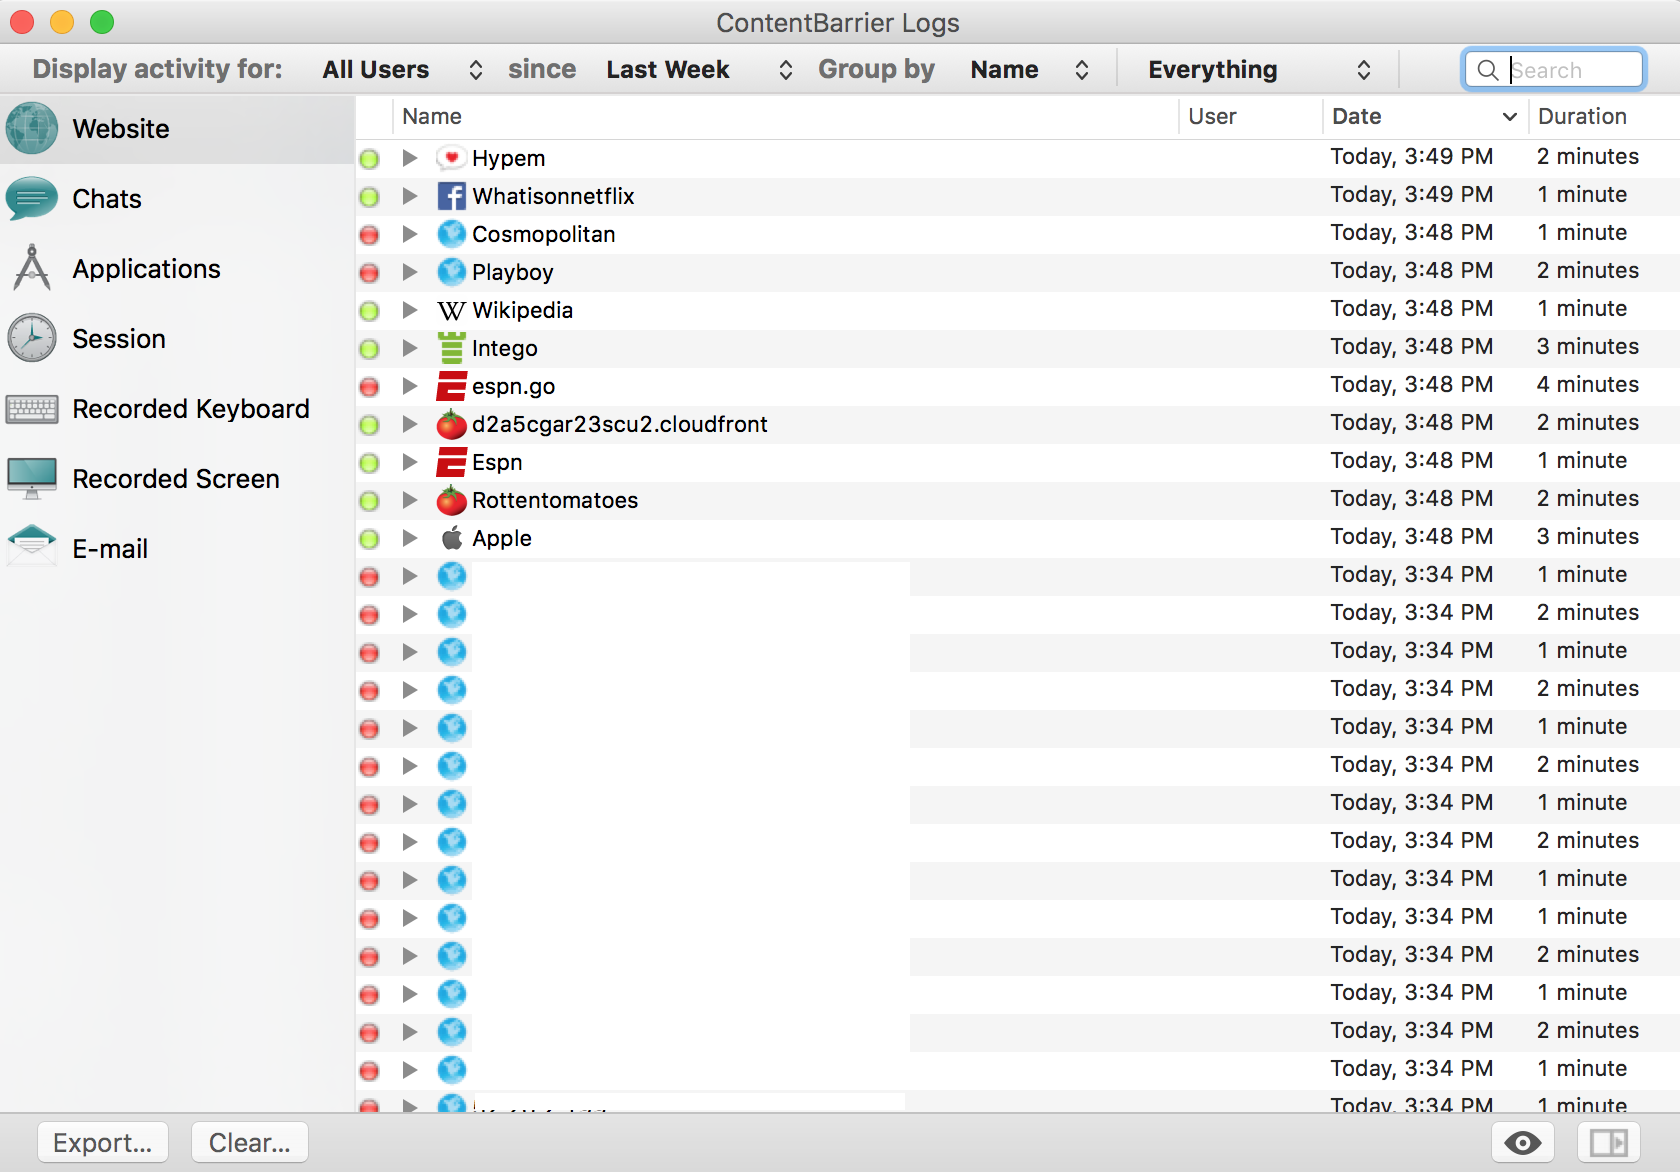This screenshot has height=1172, width=1680.
Task: Sort by the Date column header
Action: [x=1425, y=116]
